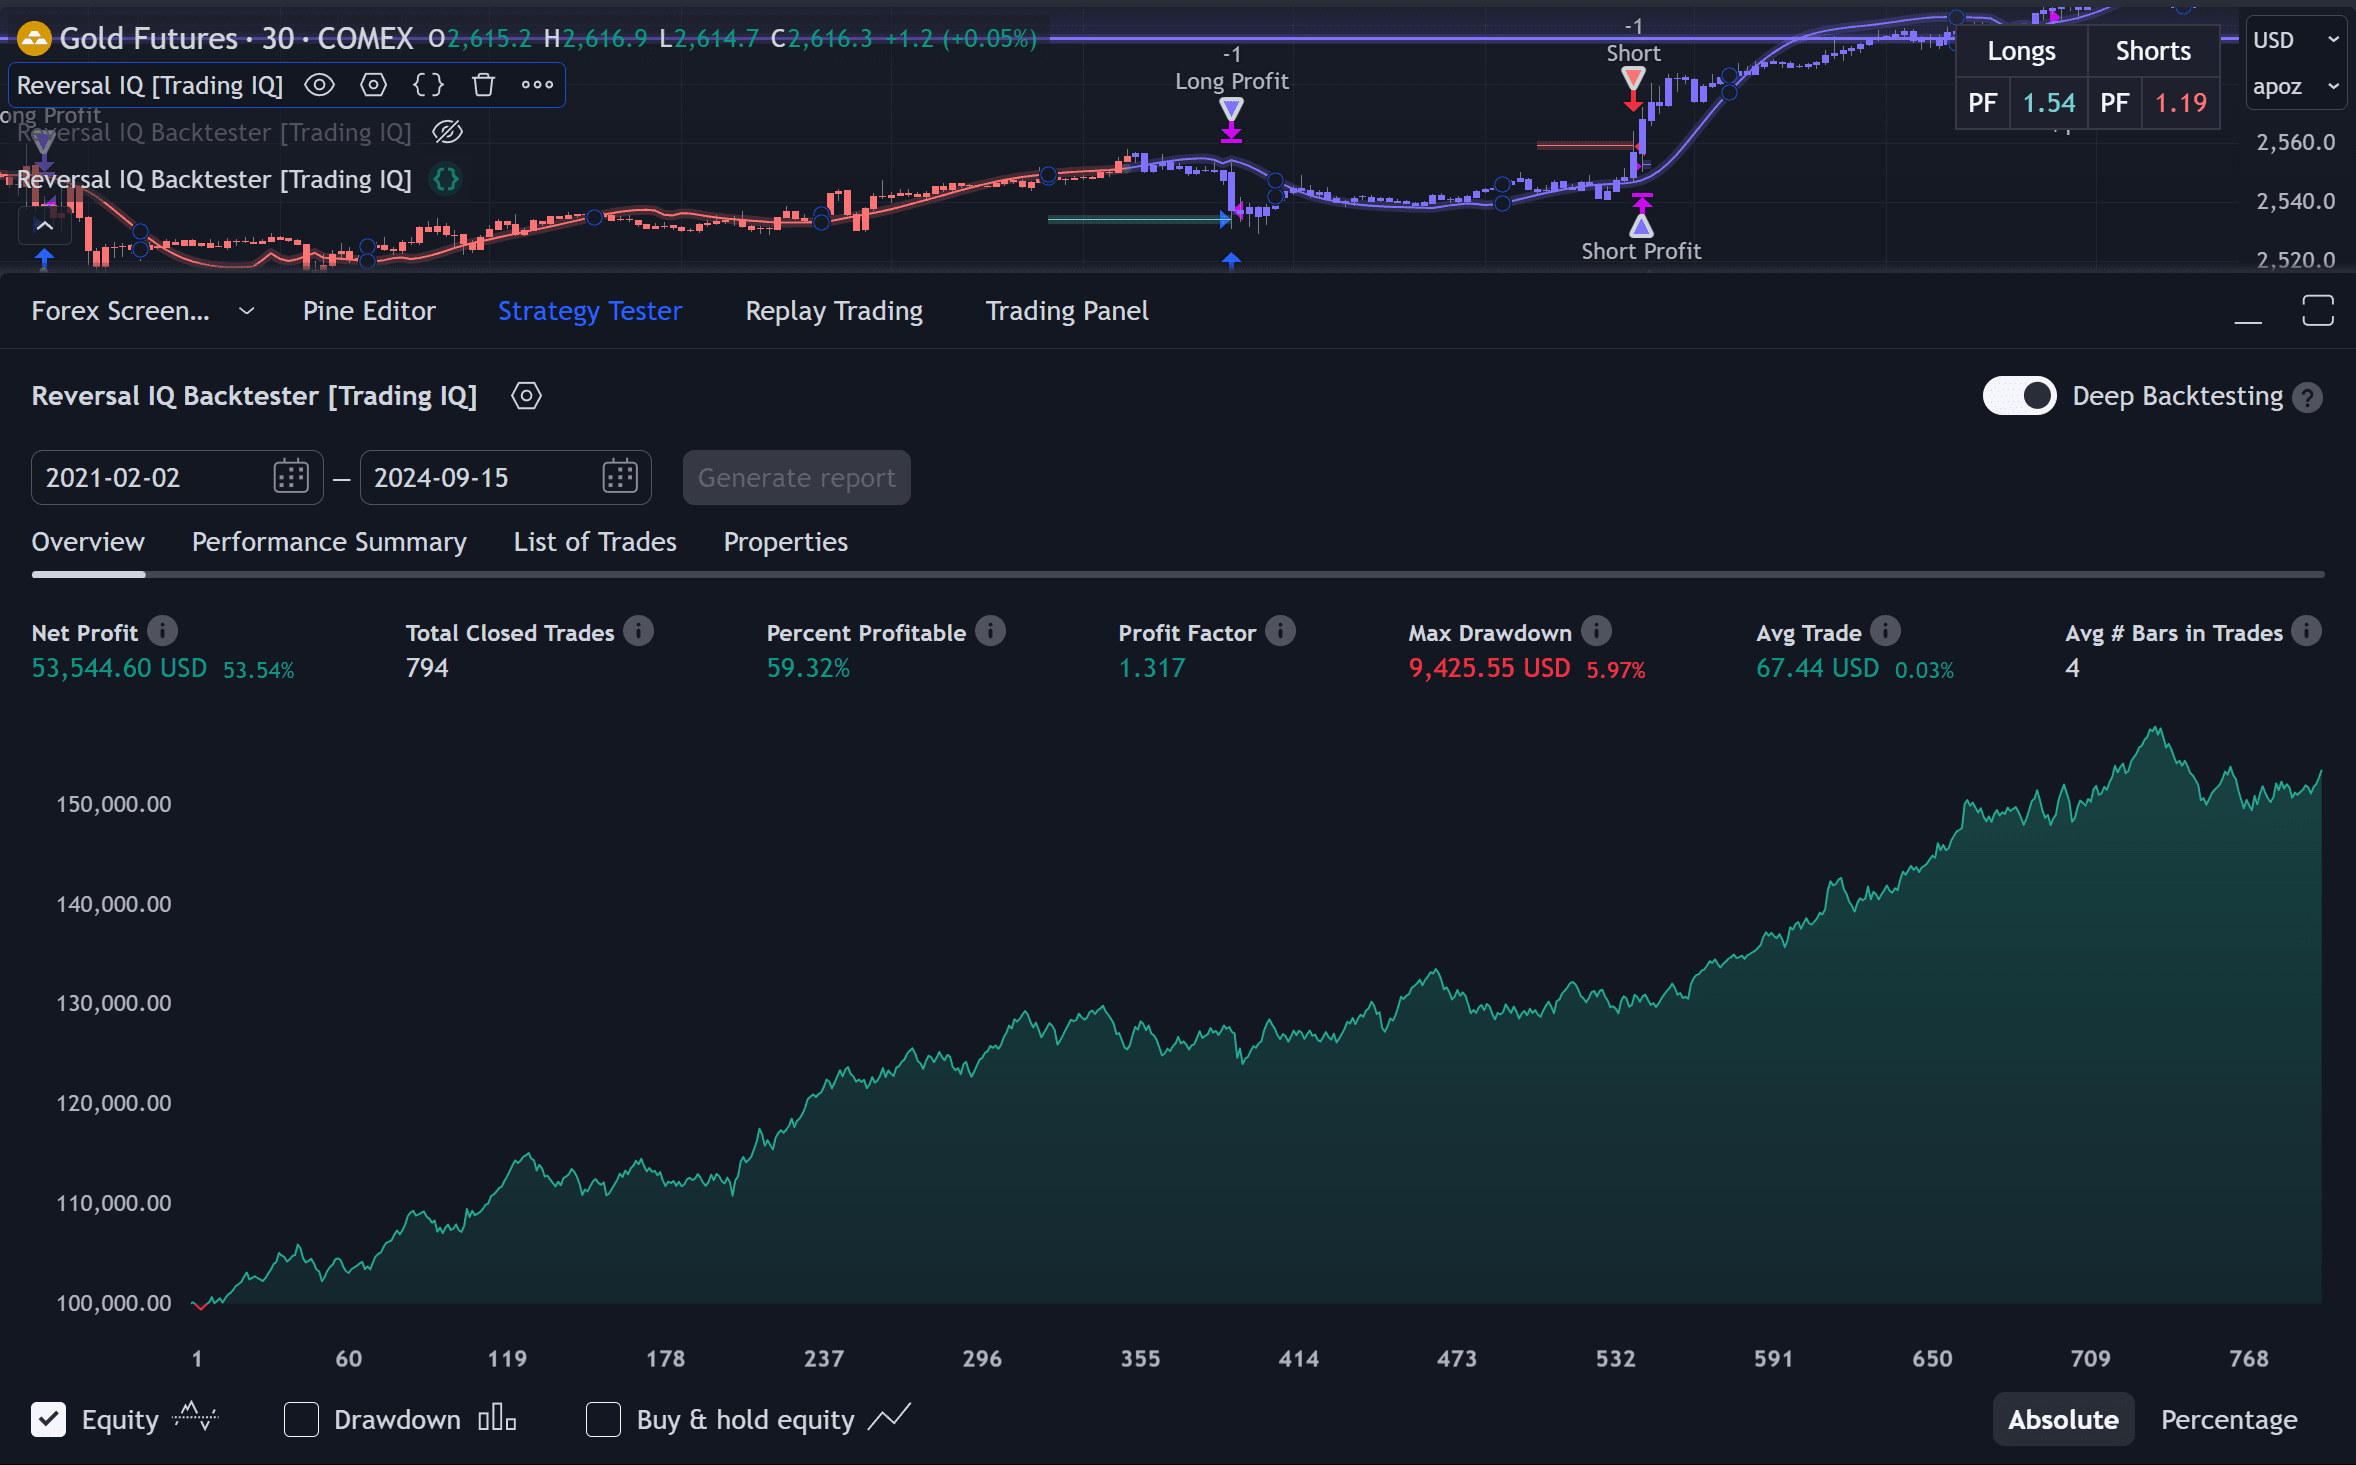This screenshot has width=2356, height=1465.
Task: Switch chart scale to Percentage
Action: pos(2228,1419)
